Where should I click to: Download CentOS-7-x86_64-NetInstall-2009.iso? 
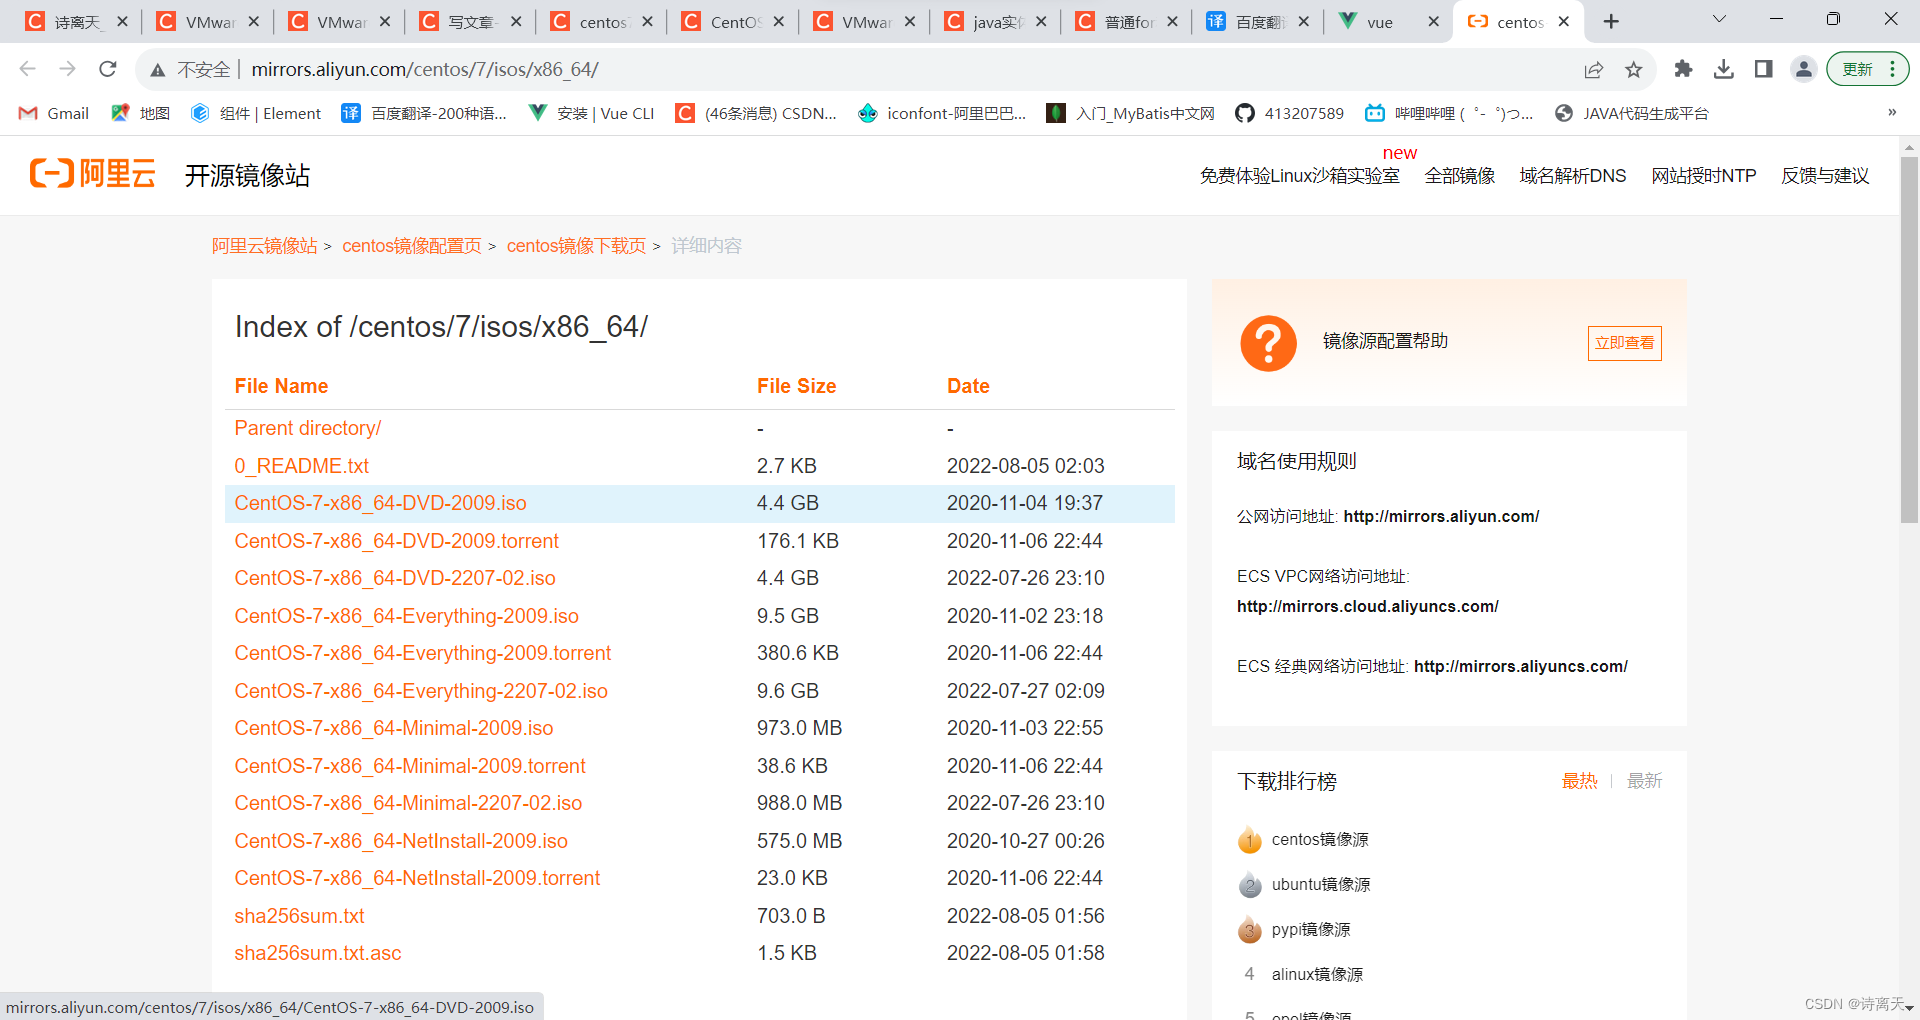point(401,841)
